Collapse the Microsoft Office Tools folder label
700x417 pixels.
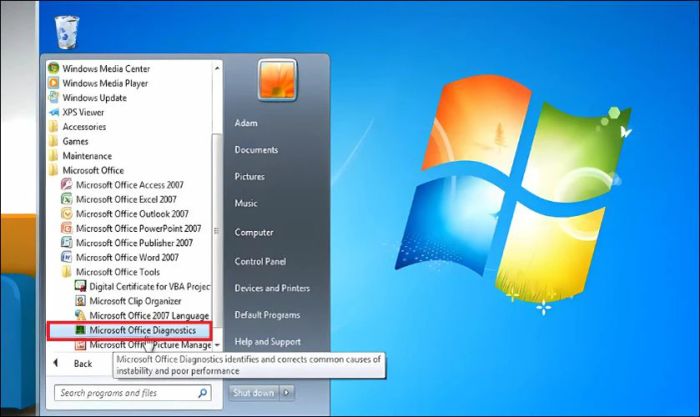(x=118, y=271)
